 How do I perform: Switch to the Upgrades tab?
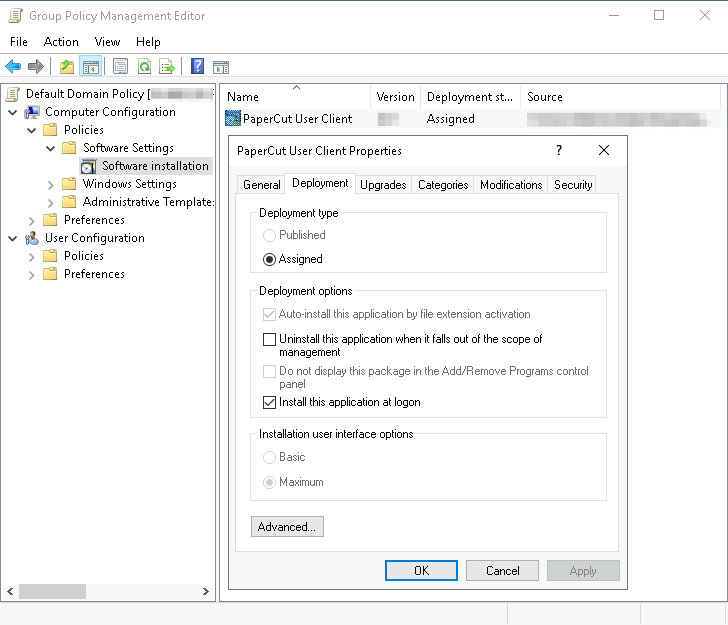click(x=383, y=185)
